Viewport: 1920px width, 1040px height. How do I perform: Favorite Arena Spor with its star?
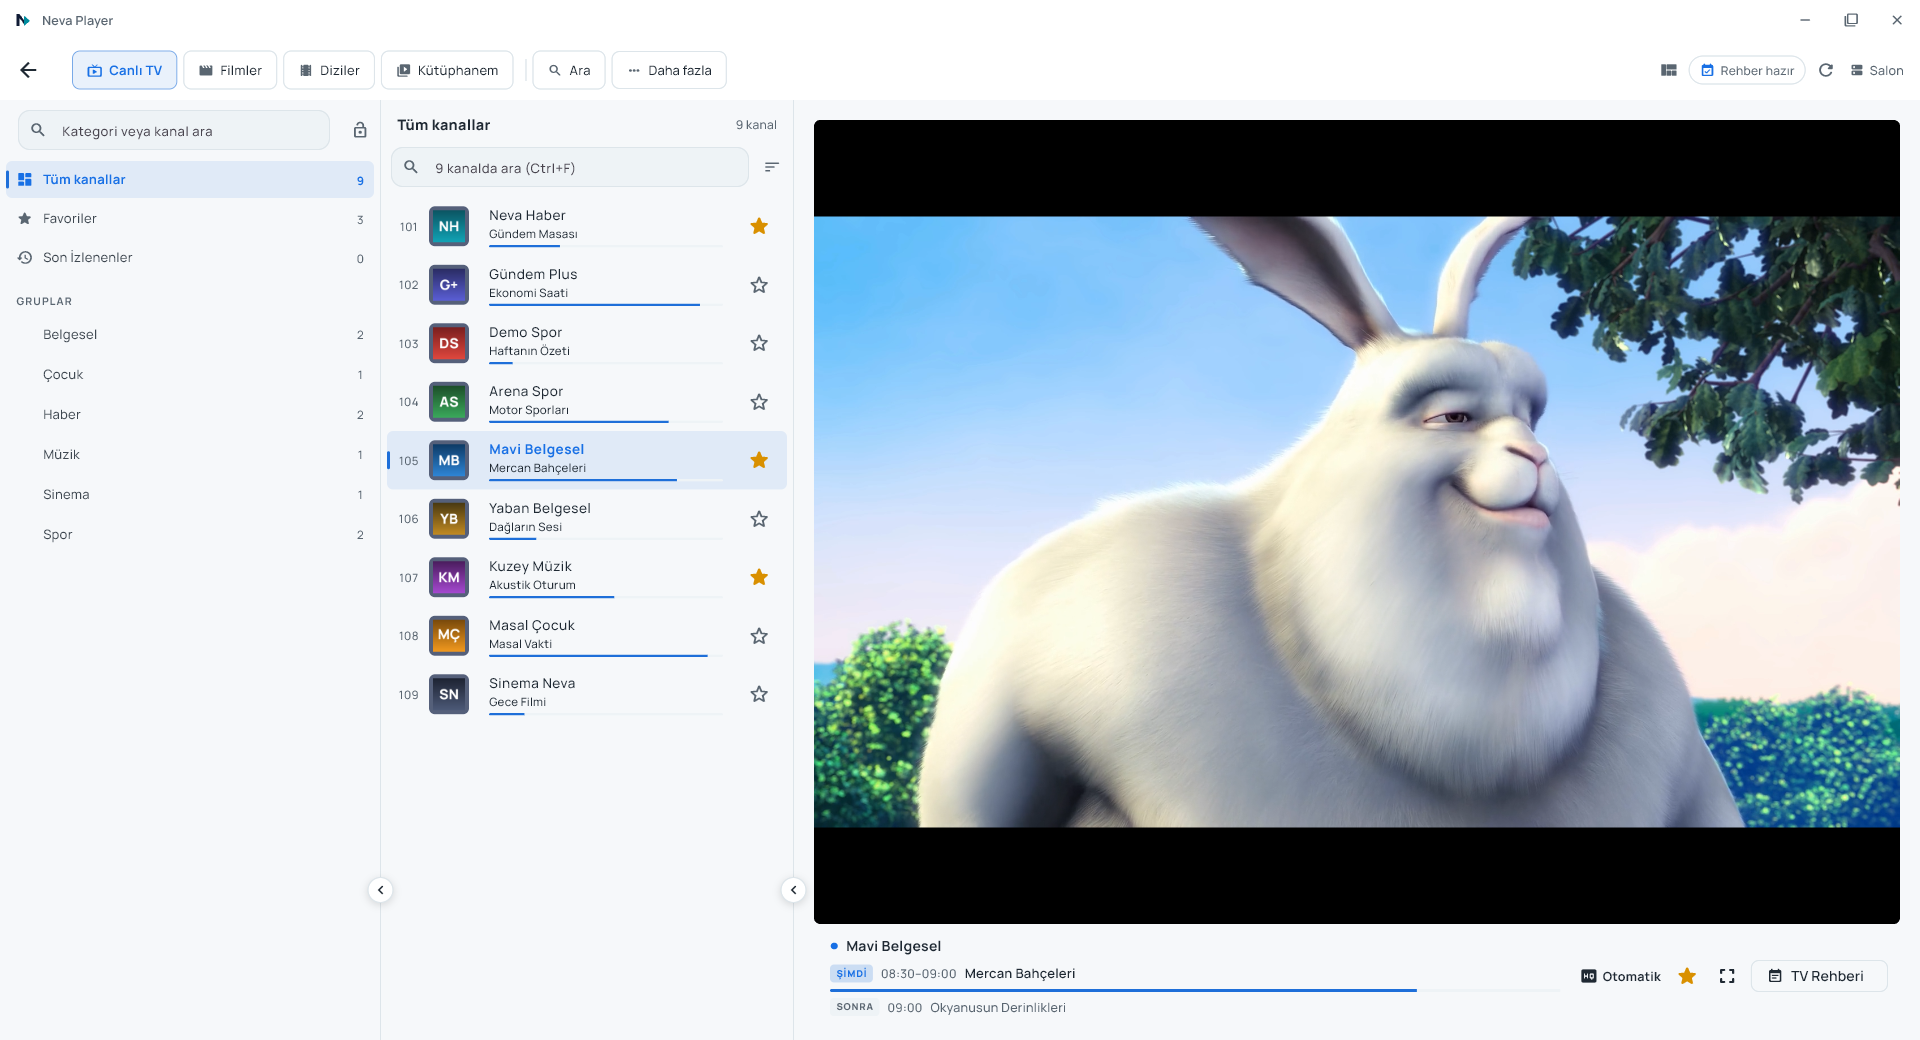coord(759,402)
